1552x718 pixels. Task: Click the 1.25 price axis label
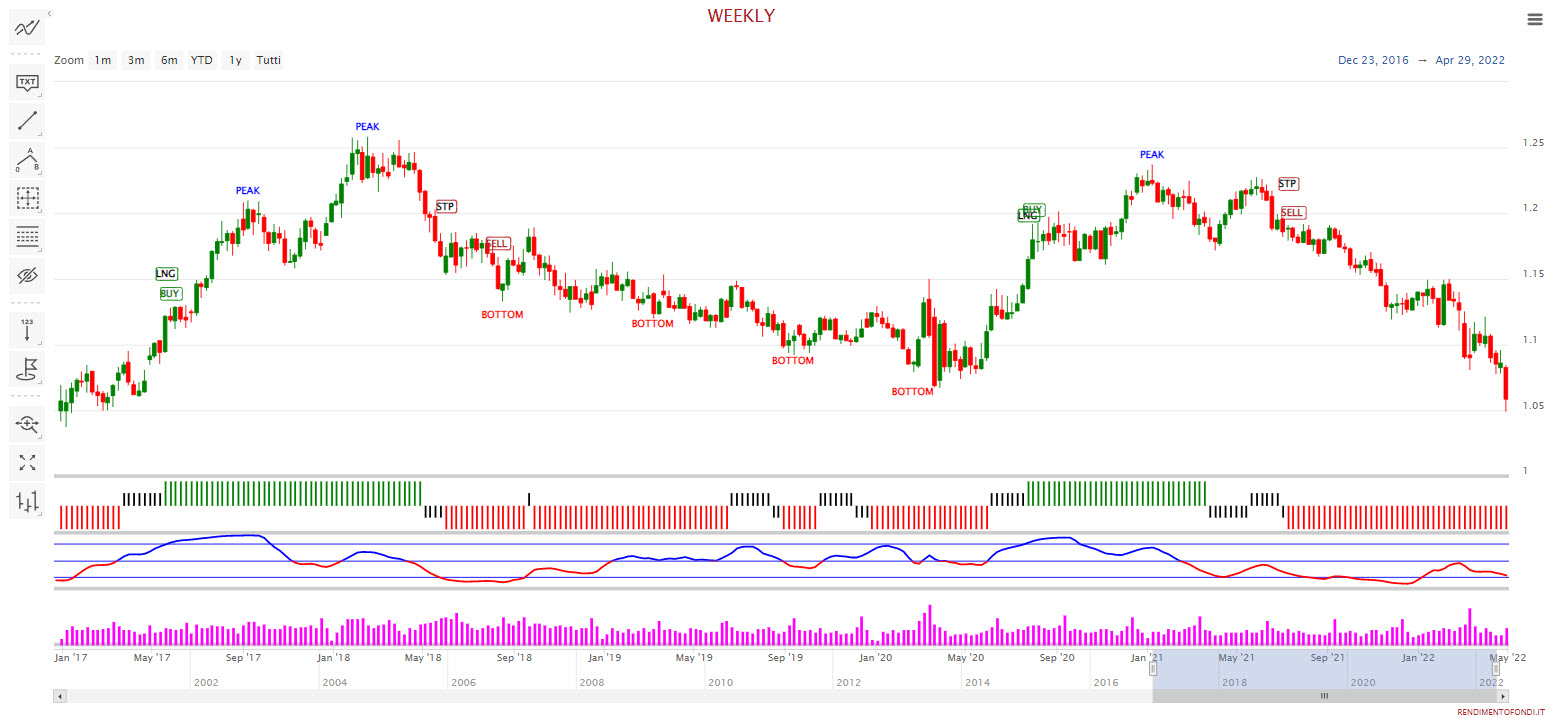click(x=1533, y=143)
